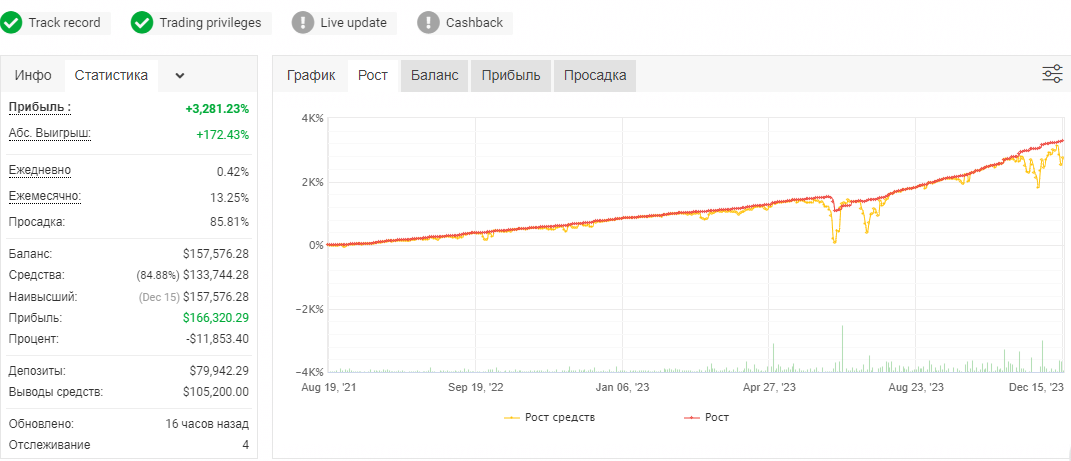Show the Просадка chart tab
Image resolution: width=1071 pixels, height=461 pixels.
tap(595, 75)
